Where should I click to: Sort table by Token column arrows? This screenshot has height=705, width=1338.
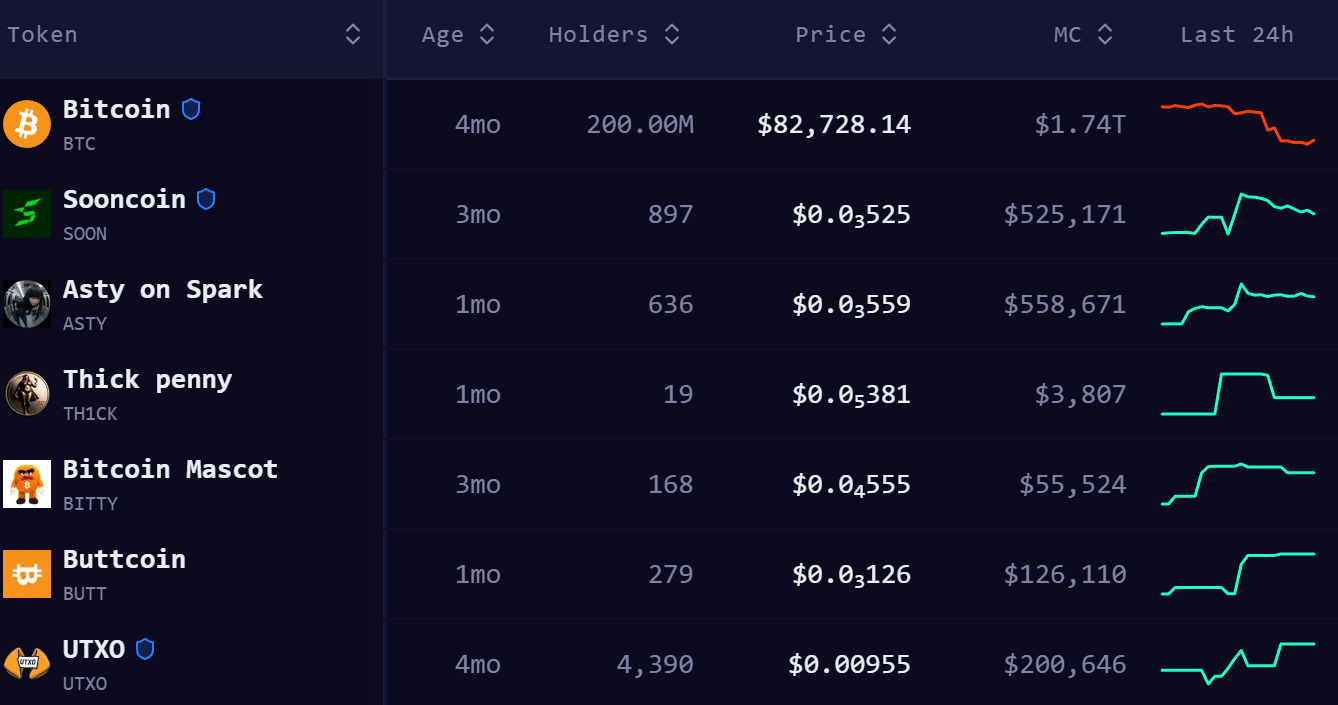click(353, 35)
